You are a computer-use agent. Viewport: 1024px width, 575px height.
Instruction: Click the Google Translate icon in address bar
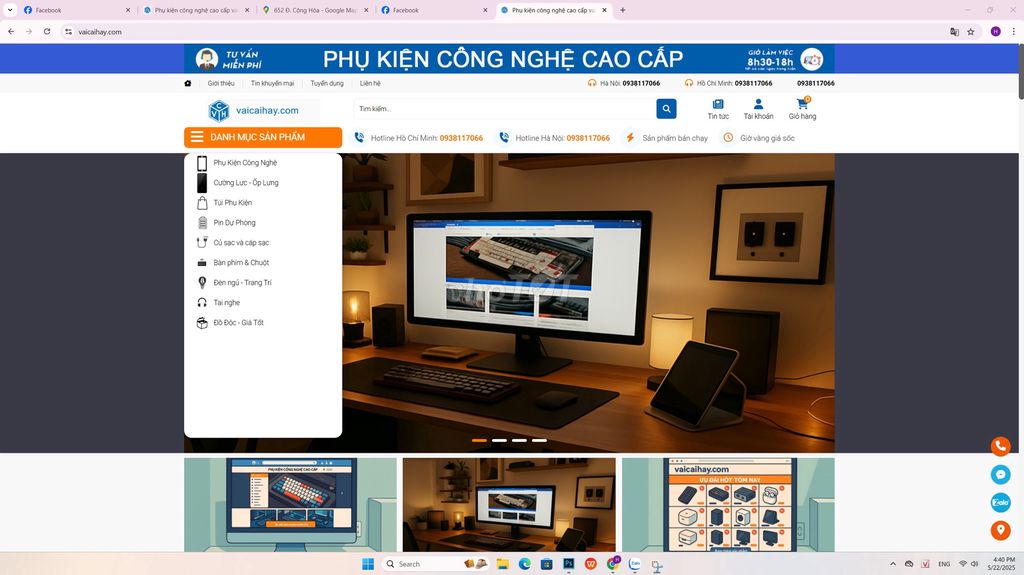point(954,31)
